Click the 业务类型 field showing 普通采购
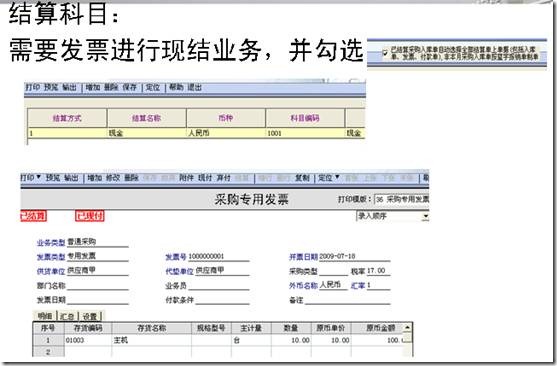This screenshot has width=557, height=366. click(x=98, y=242)
